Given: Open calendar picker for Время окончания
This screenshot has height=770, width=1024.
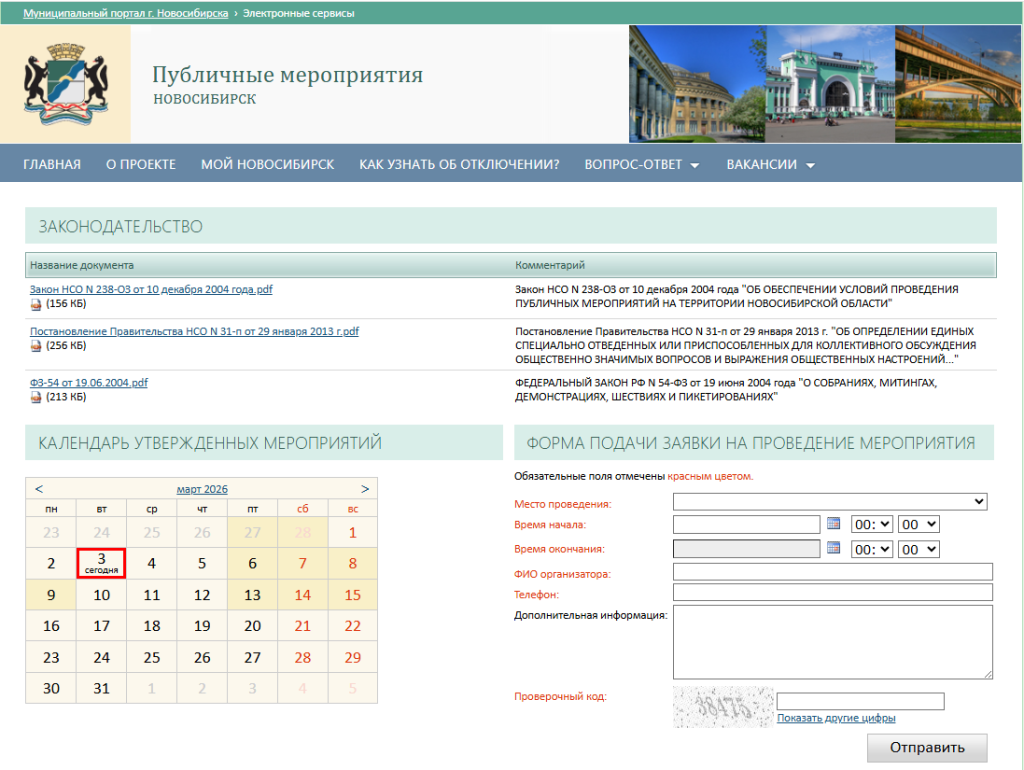Looking at the screenshot, I should 835,548.
